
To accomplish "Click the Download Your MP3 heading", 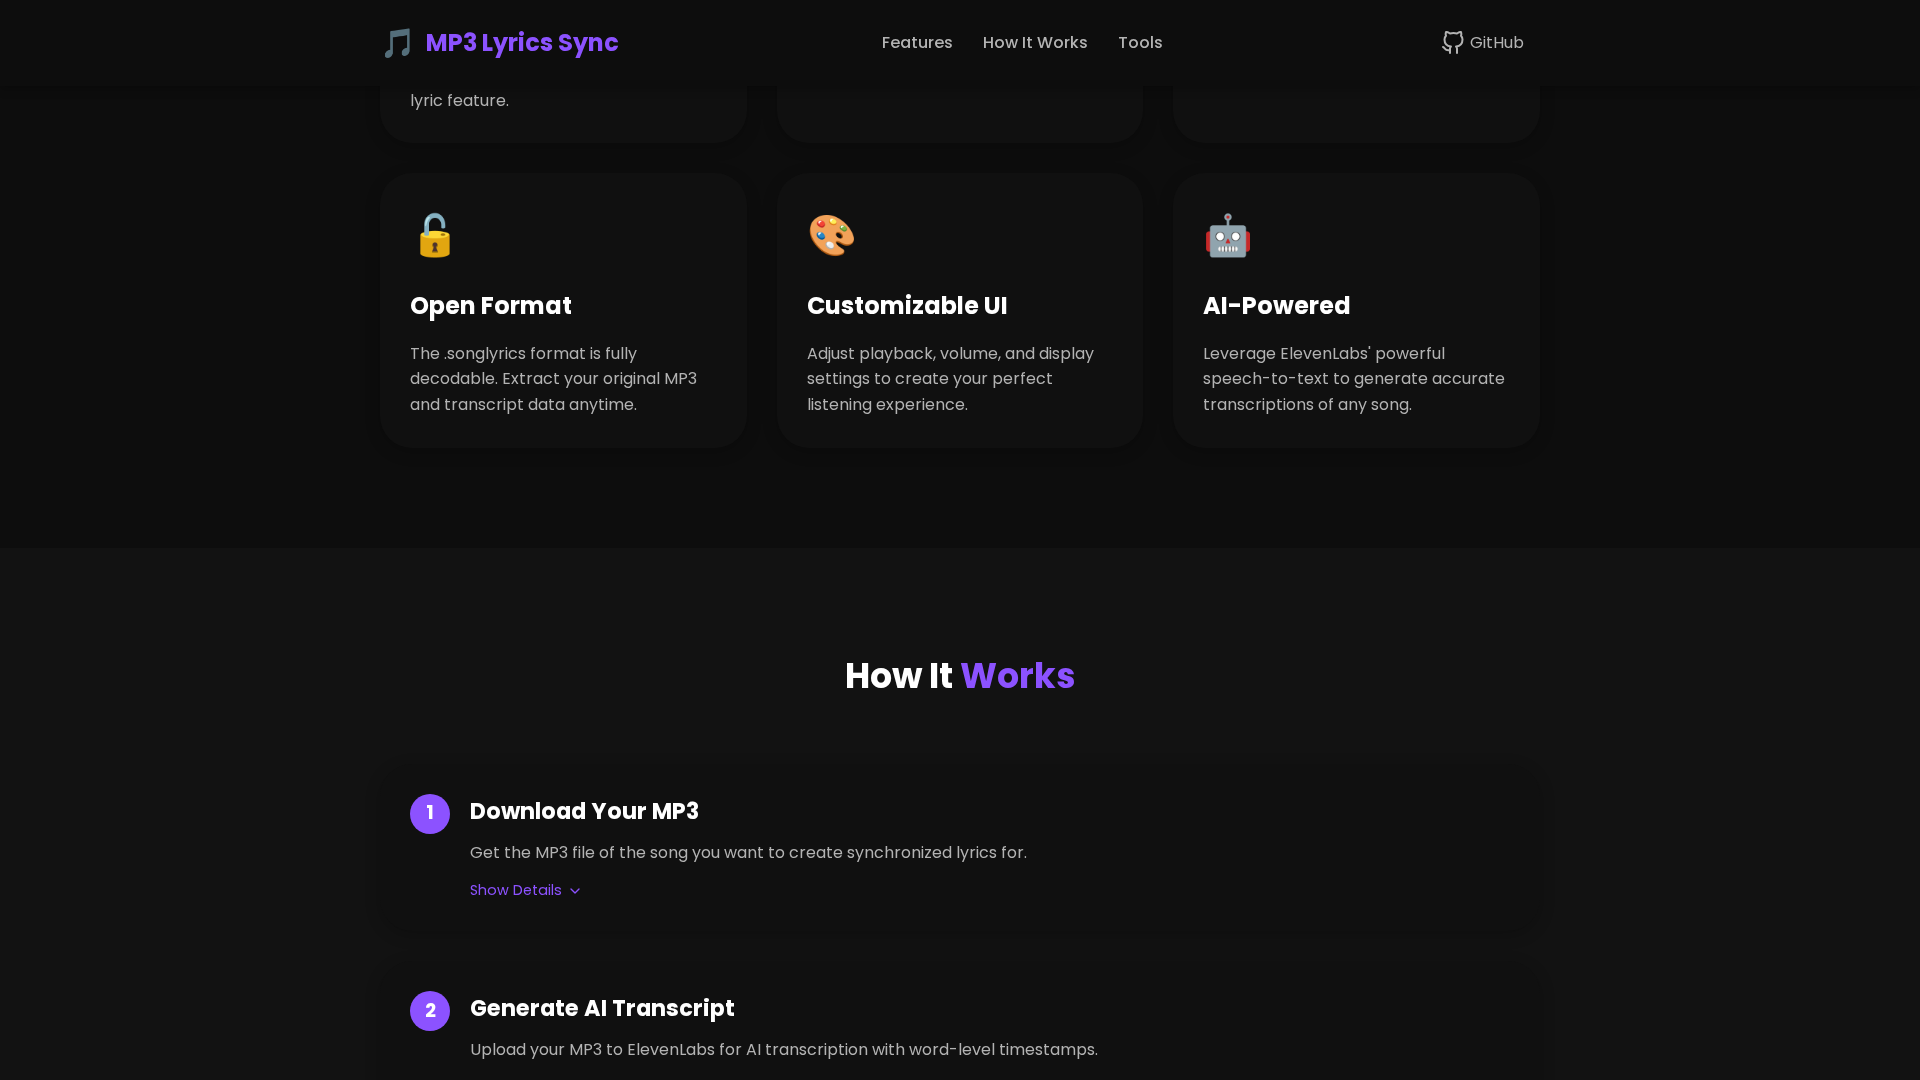I will pos(584,811).
